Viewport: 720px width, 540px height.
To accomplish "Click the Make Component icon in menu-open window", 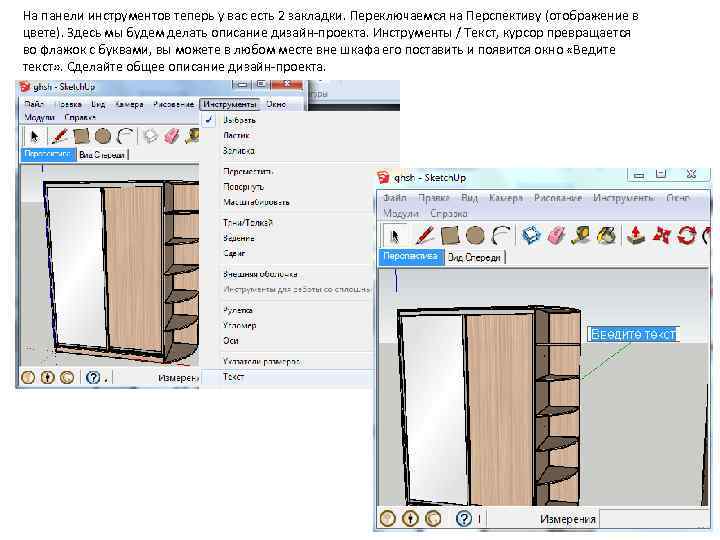I will click(150, 136).
